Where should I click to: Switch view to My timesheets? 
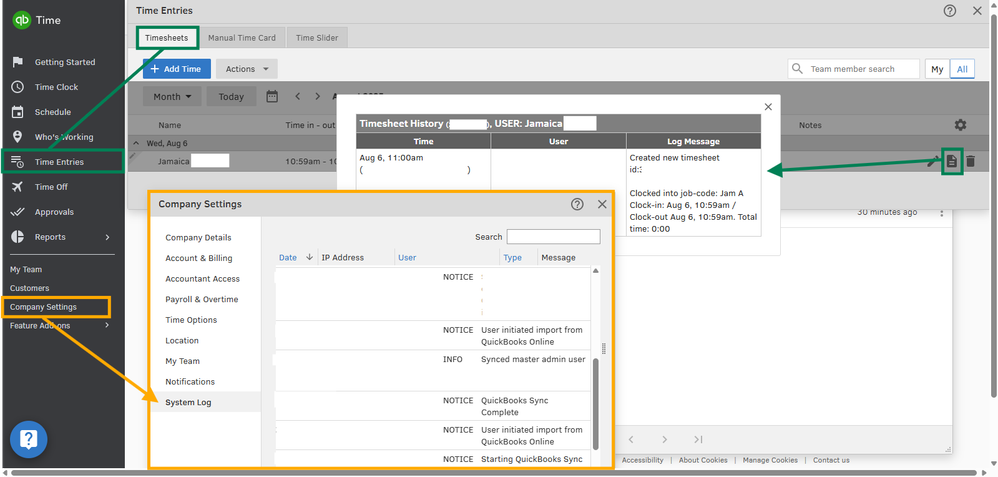point(937,69)
